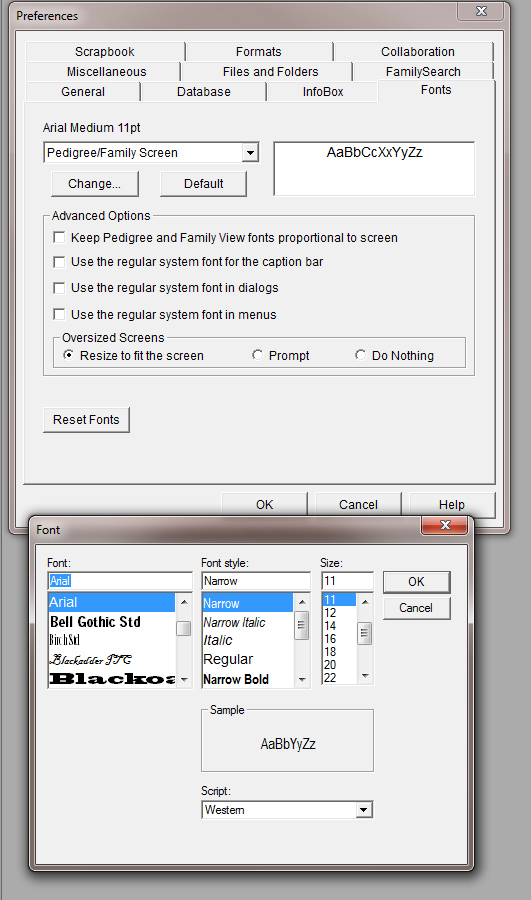Click Cancel in Preferences window
The height and width of the screenshot is (900, 531).
point(358,504)
